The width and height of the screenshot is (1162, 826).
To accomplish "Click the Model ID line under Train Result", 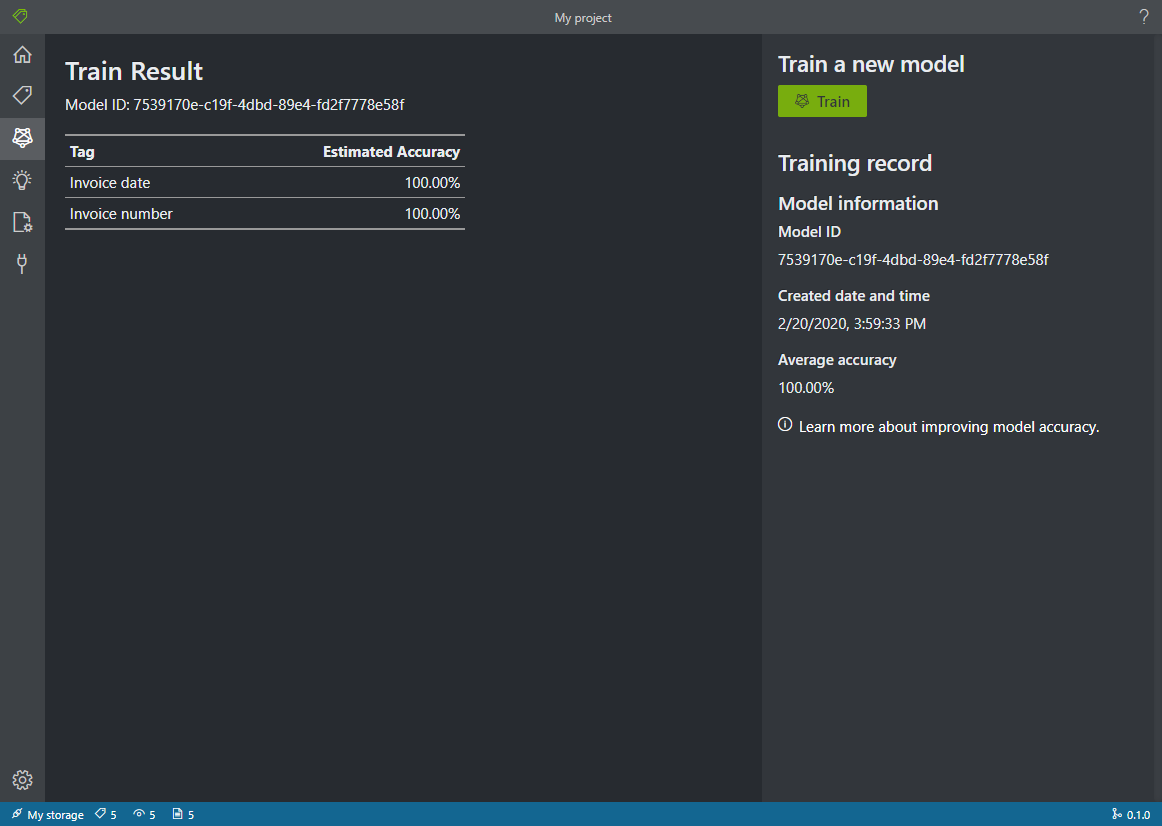I will pyautogui.click(x=235, y=105).
